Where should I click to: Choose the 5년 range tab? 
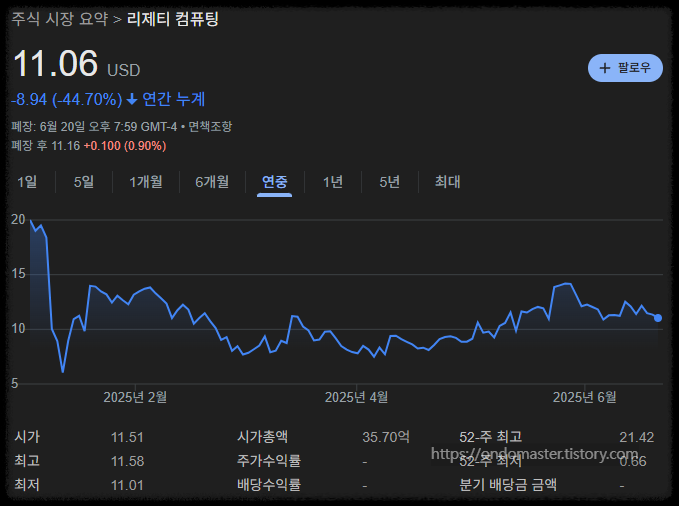click(389, 182)
